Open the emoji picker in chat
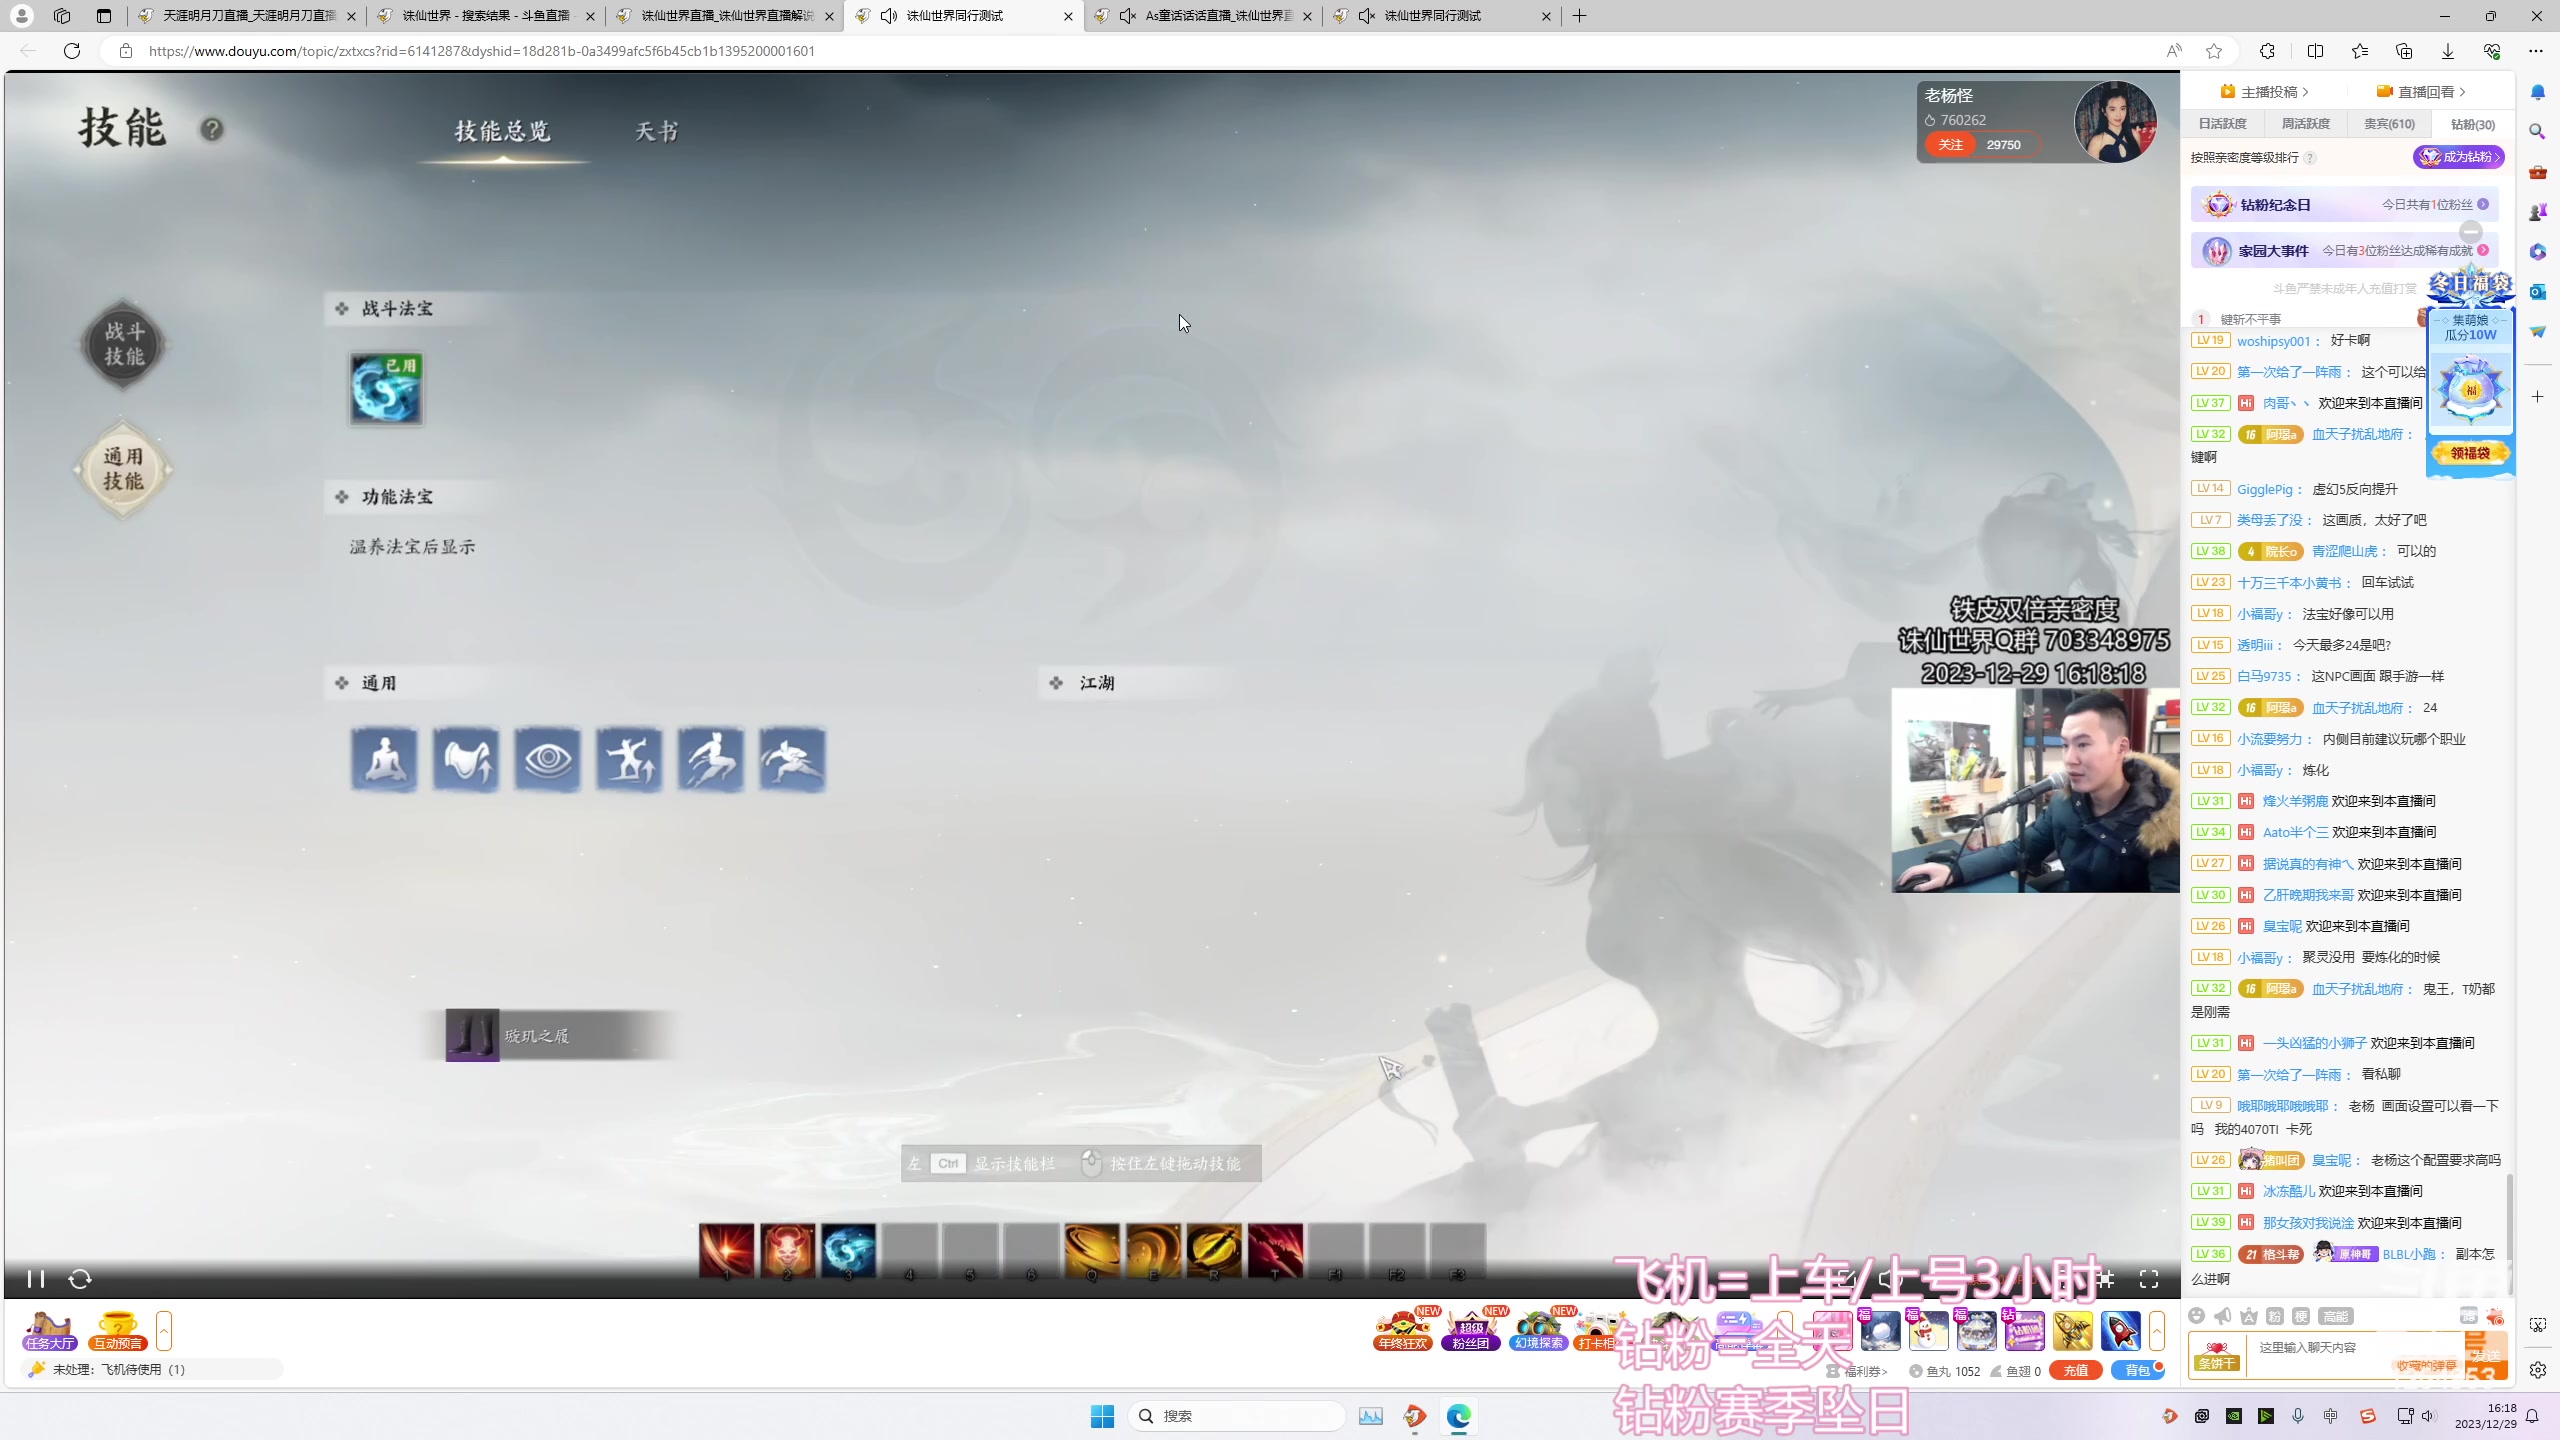2560x1440 pixels. coord(2197,1316)
